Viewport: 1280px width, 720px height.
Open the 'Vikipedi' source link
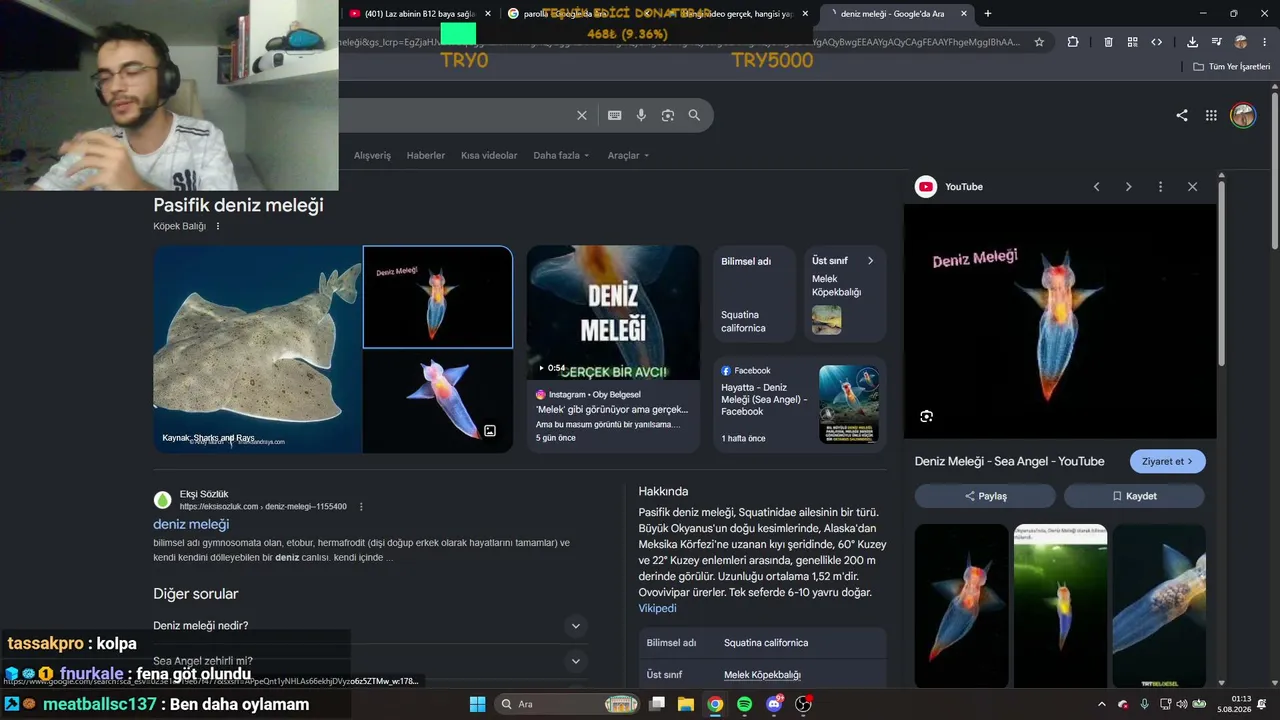coord(657,608)
